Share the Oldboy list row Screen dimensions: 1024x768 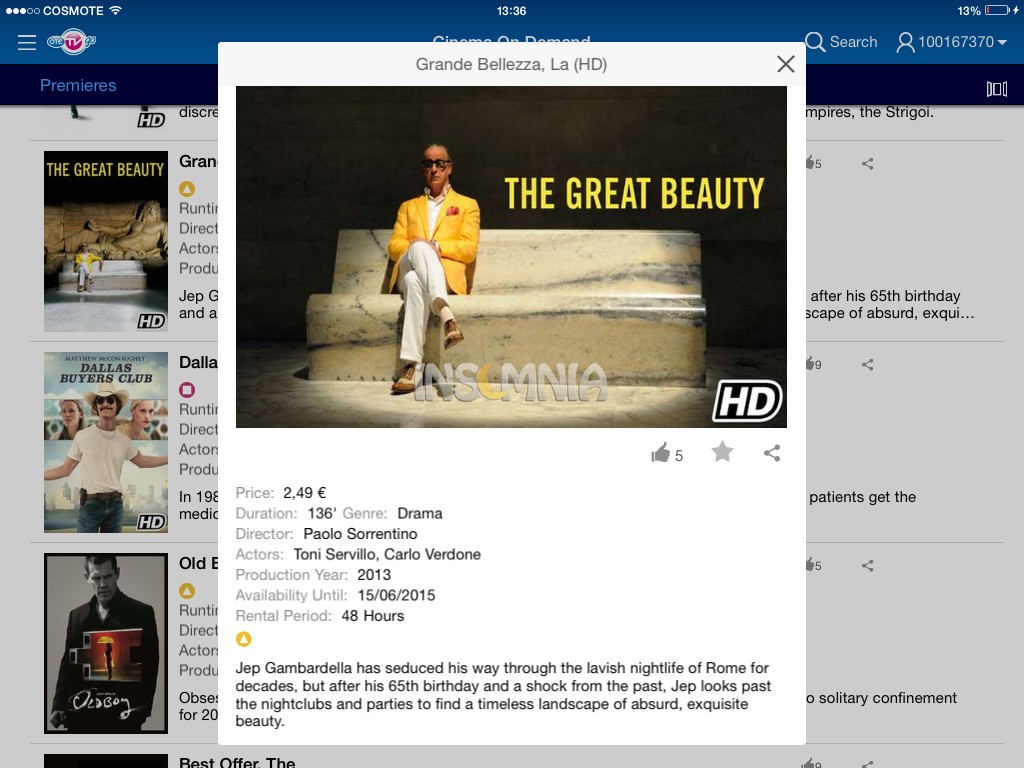[x=867, y=566]
